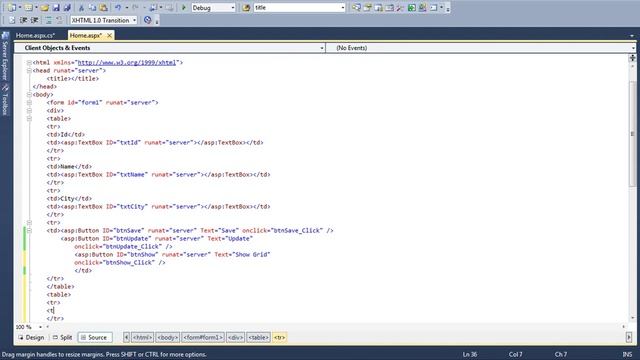
Task: Collapse the <html> element outline node
Action: (x=29, y=62)
